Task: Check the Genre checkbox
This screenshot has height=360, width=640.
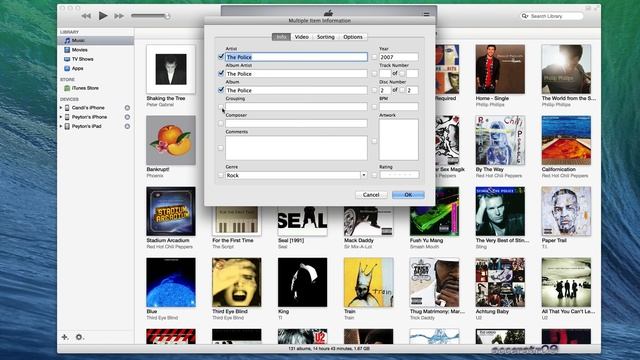Action: tap(221, 175)
